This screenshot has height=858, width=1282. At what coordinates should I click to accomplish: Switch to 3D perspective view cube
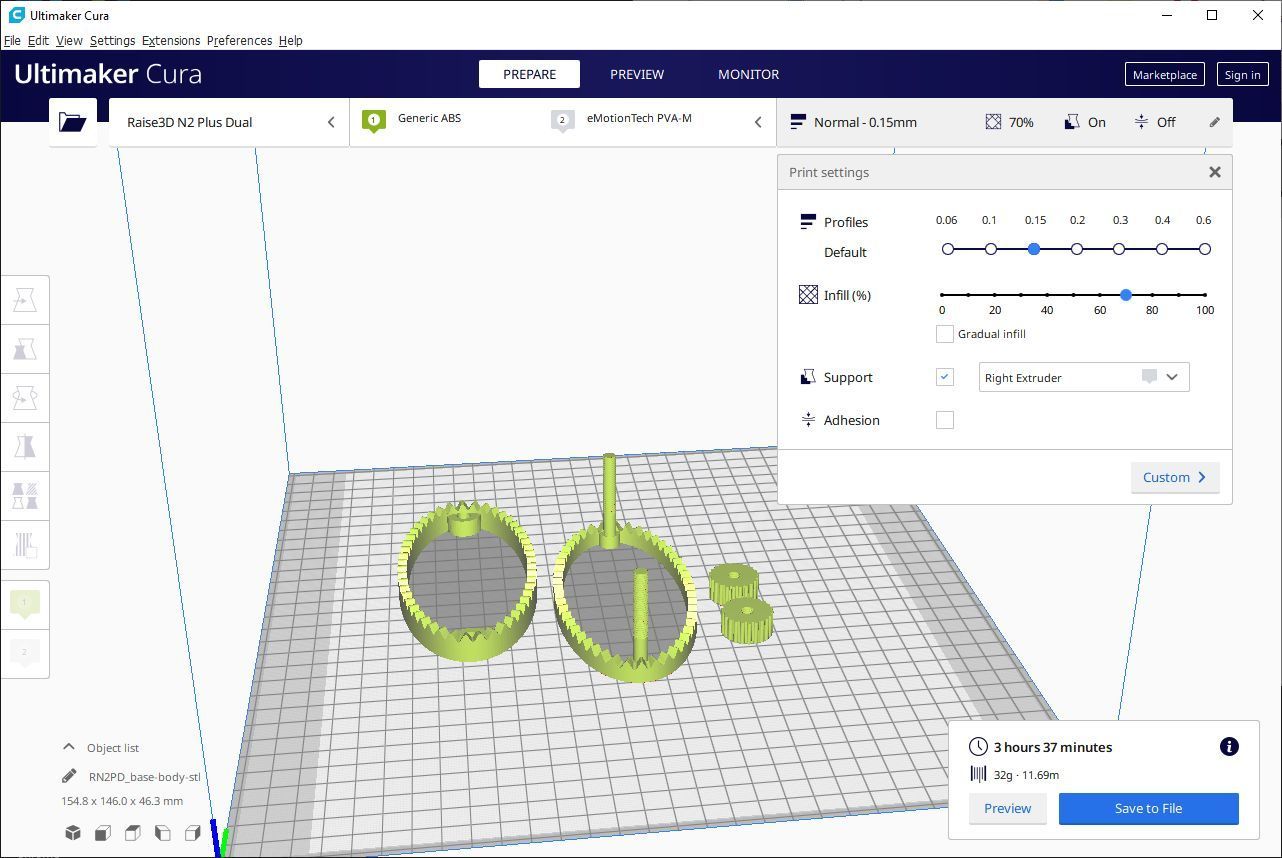(x=73, y=833)
